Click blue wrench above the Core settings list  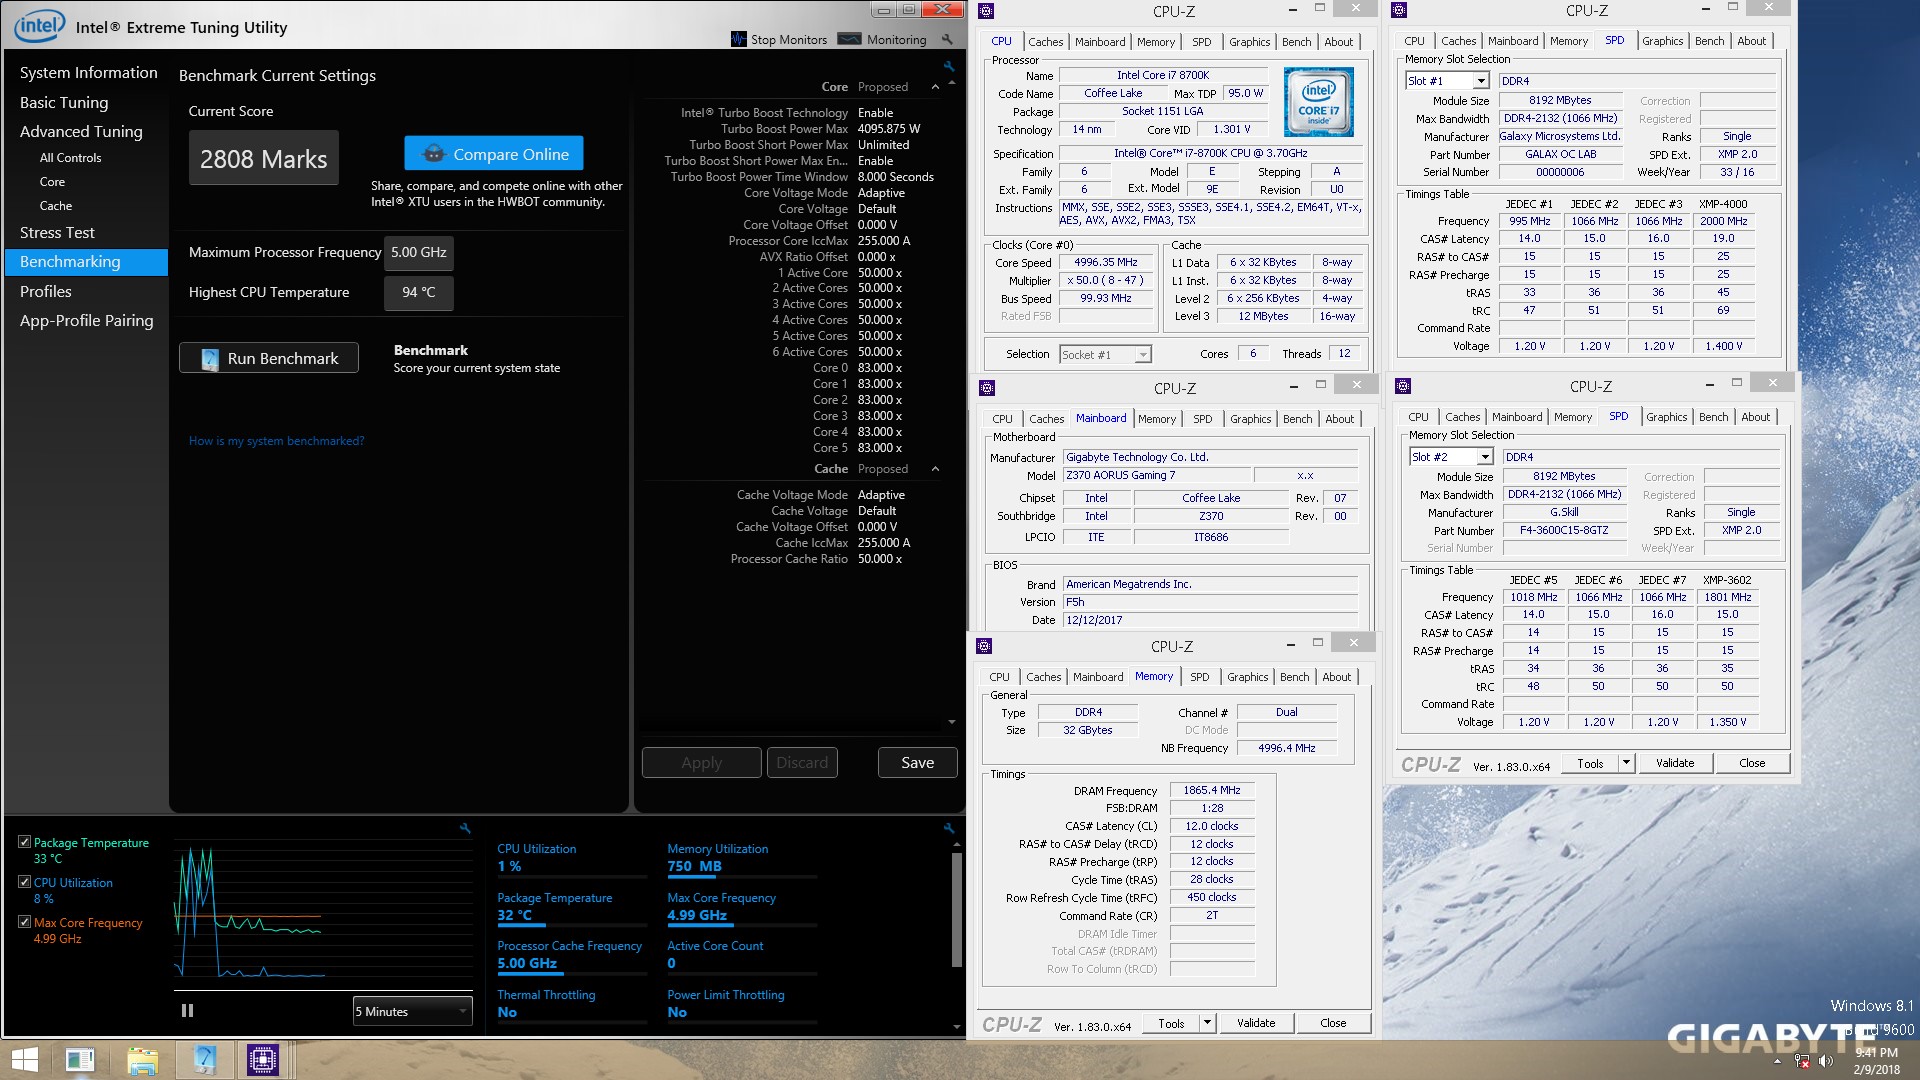(x=948, y=66)
